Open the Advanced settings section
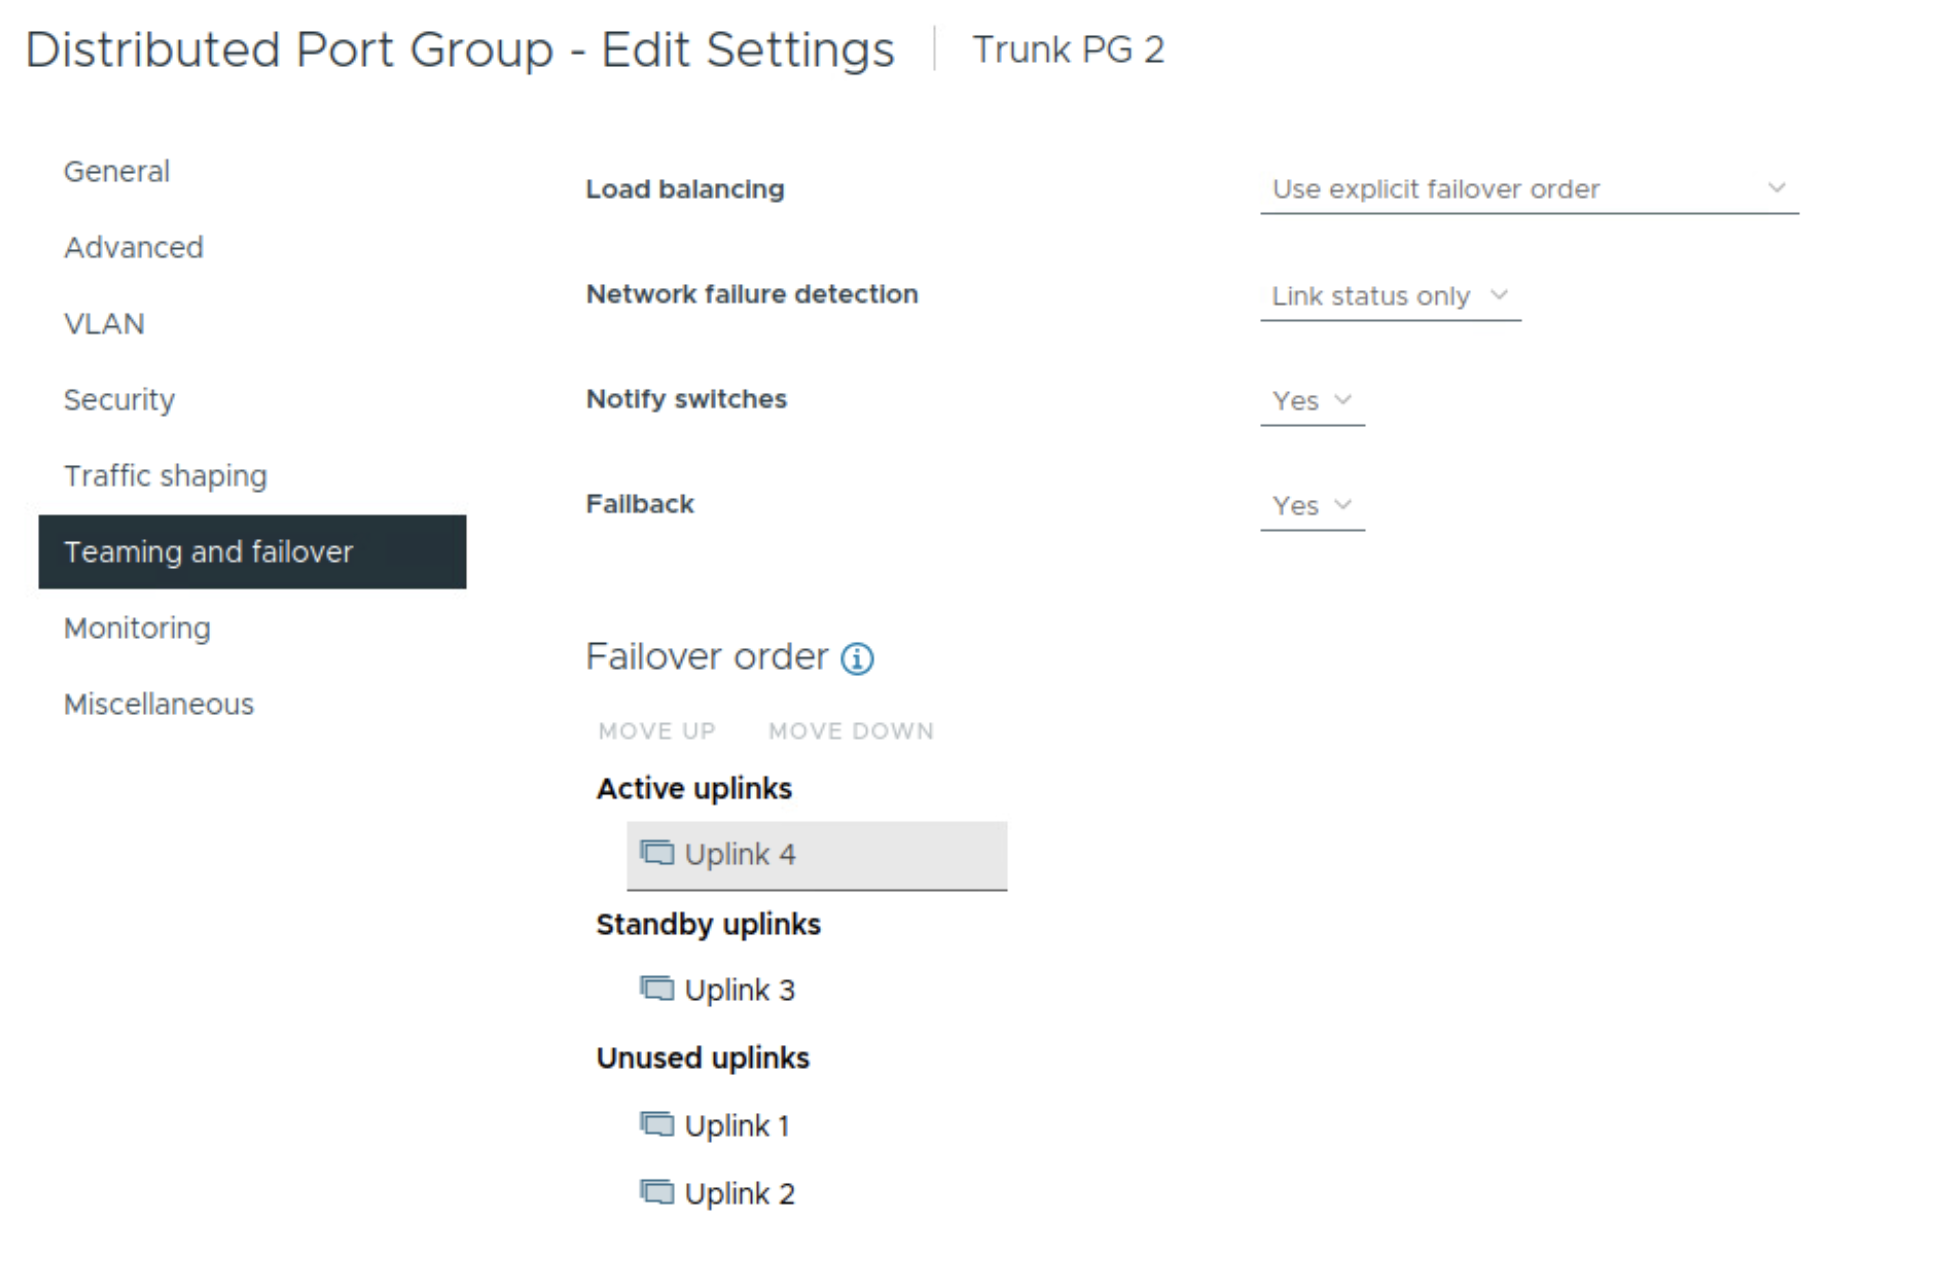Screen dimensions: 1950x1284 click(x=134, y=248)
